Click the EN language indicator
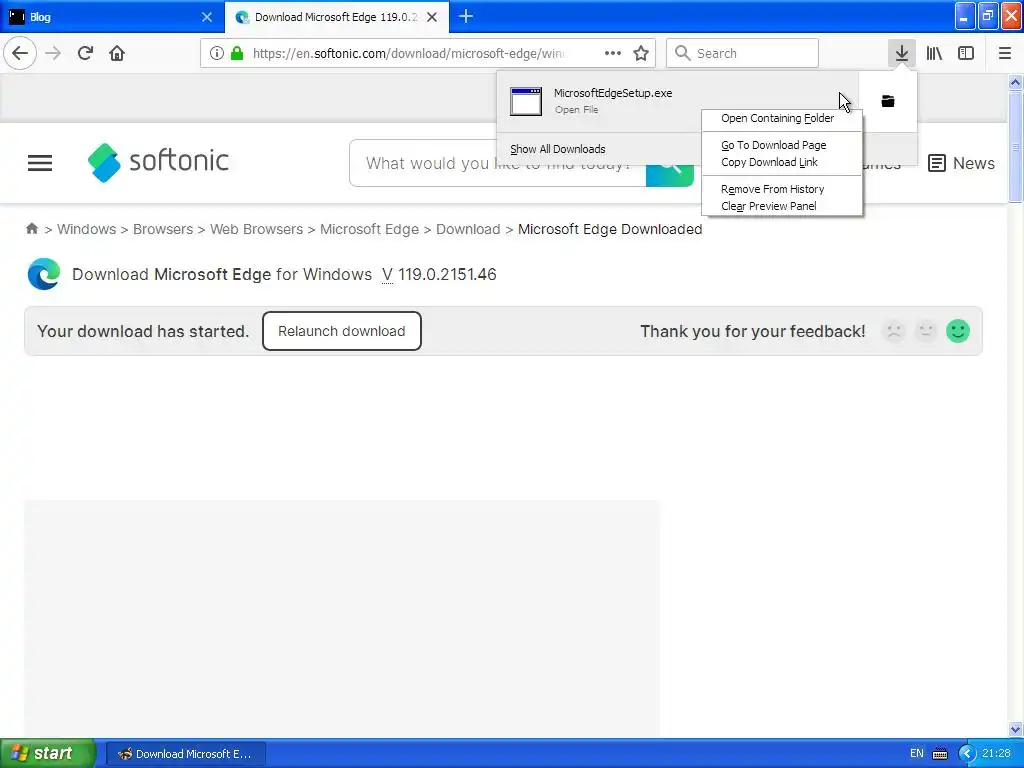 pos(917,754)
